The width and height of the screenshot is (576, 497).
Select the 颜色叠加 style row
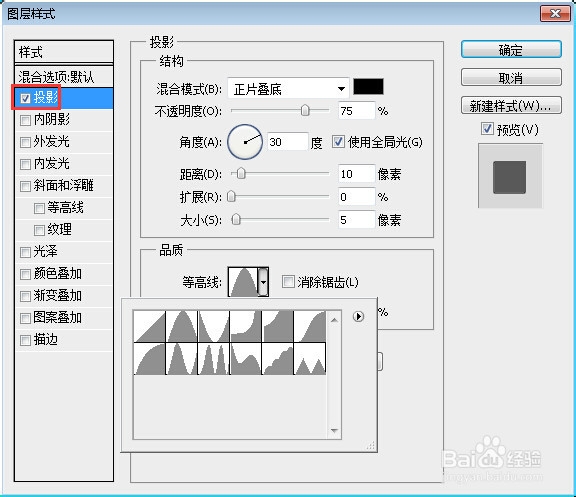pyautogui.click(x=64, y=274)
